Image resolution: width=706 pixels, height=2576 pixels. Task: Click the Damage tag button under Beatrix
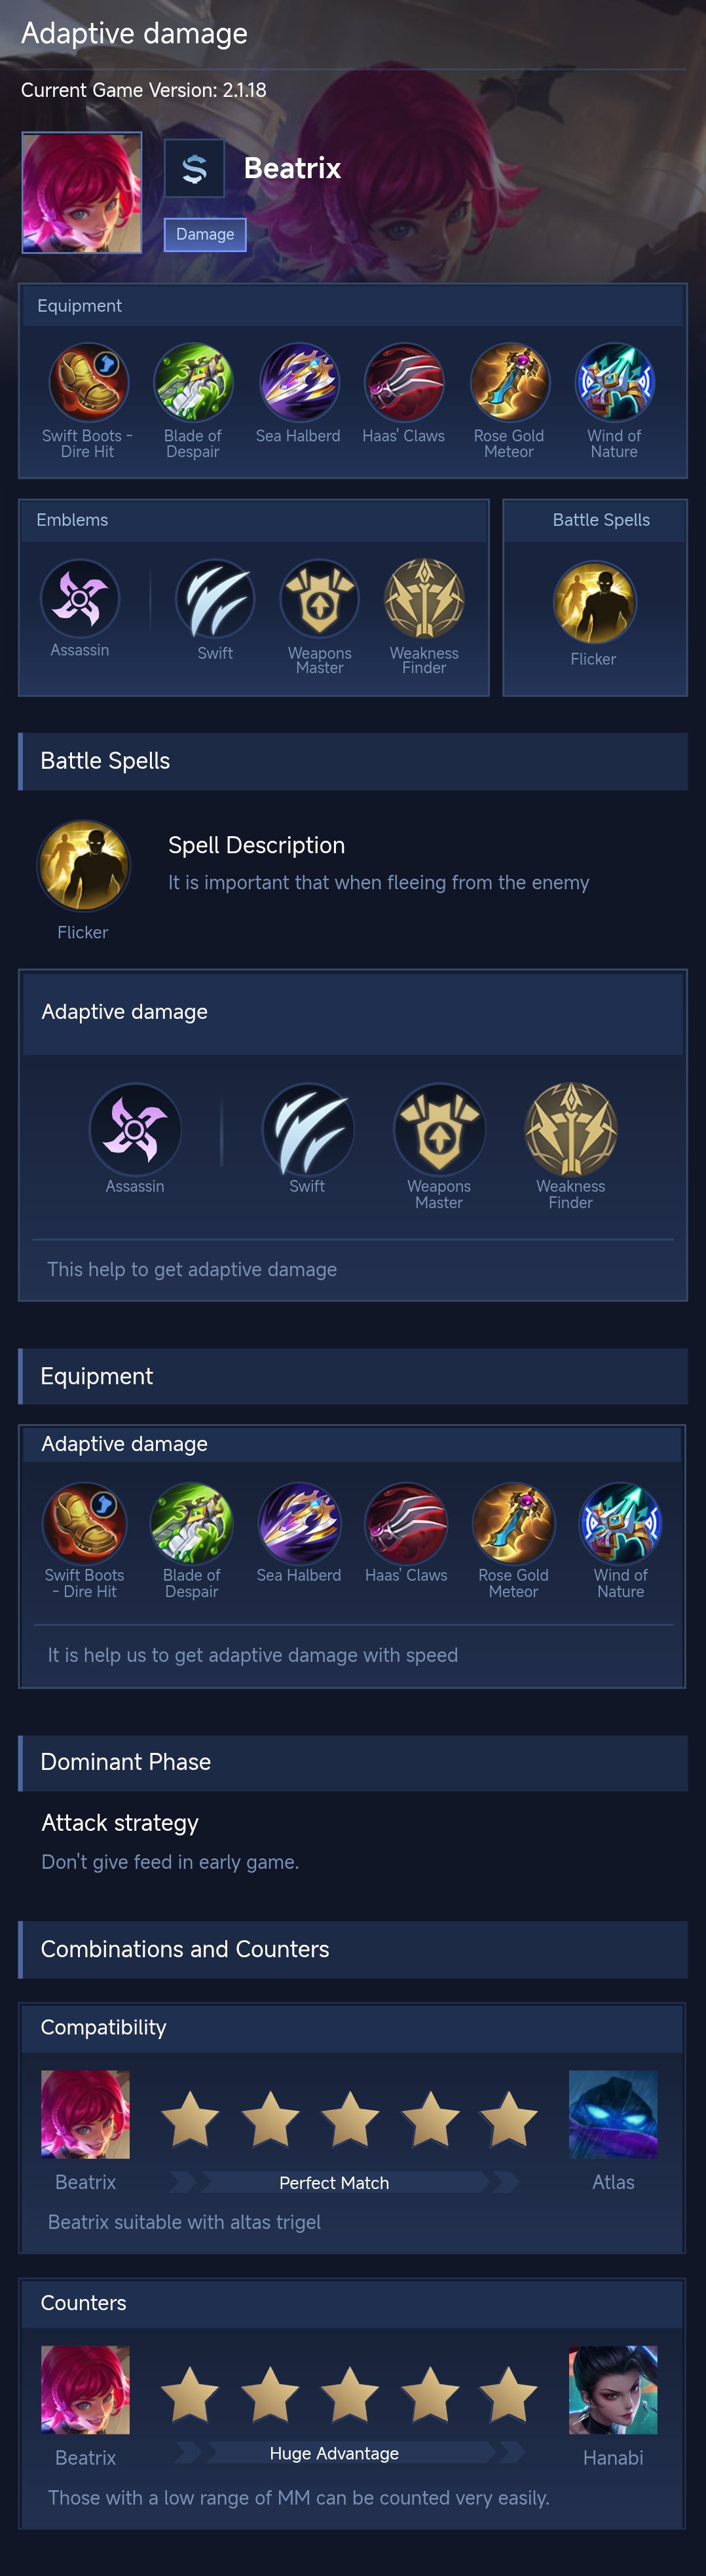tap(205, 235)
